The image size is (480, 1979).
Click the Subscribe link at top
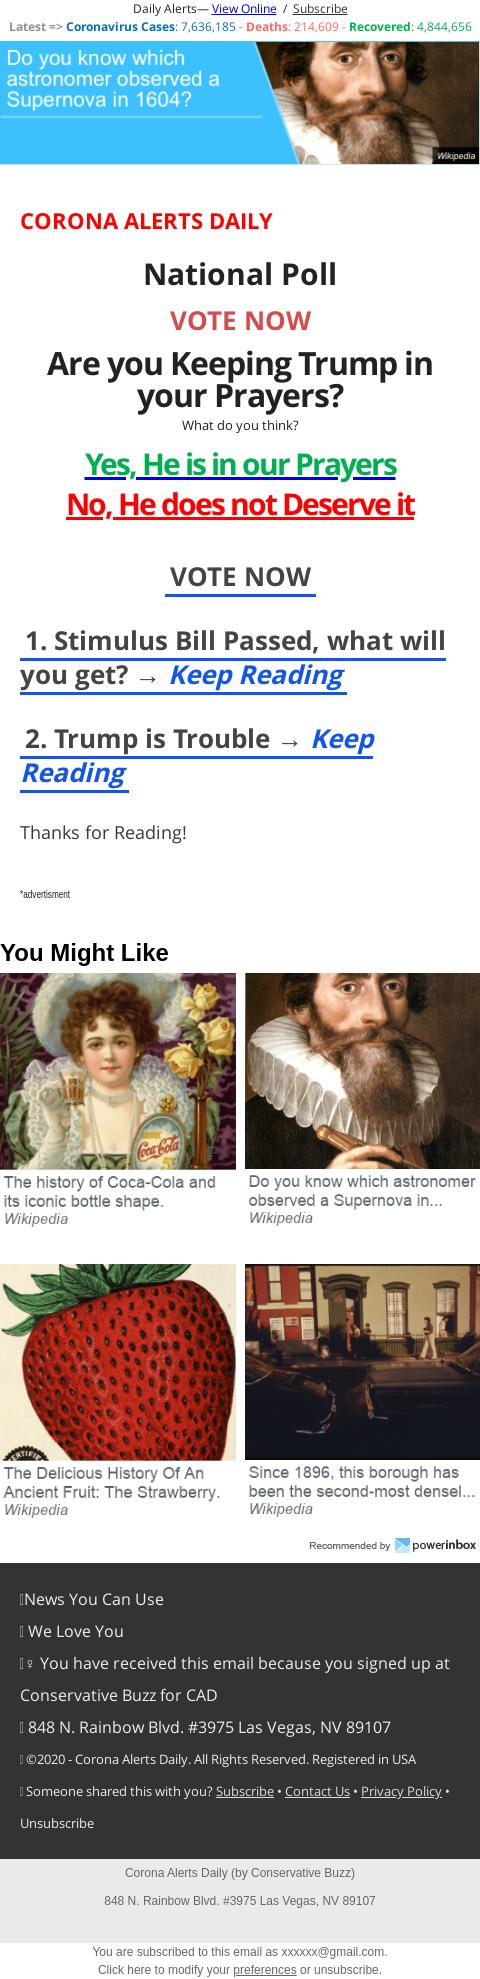(x=320, y=9)
